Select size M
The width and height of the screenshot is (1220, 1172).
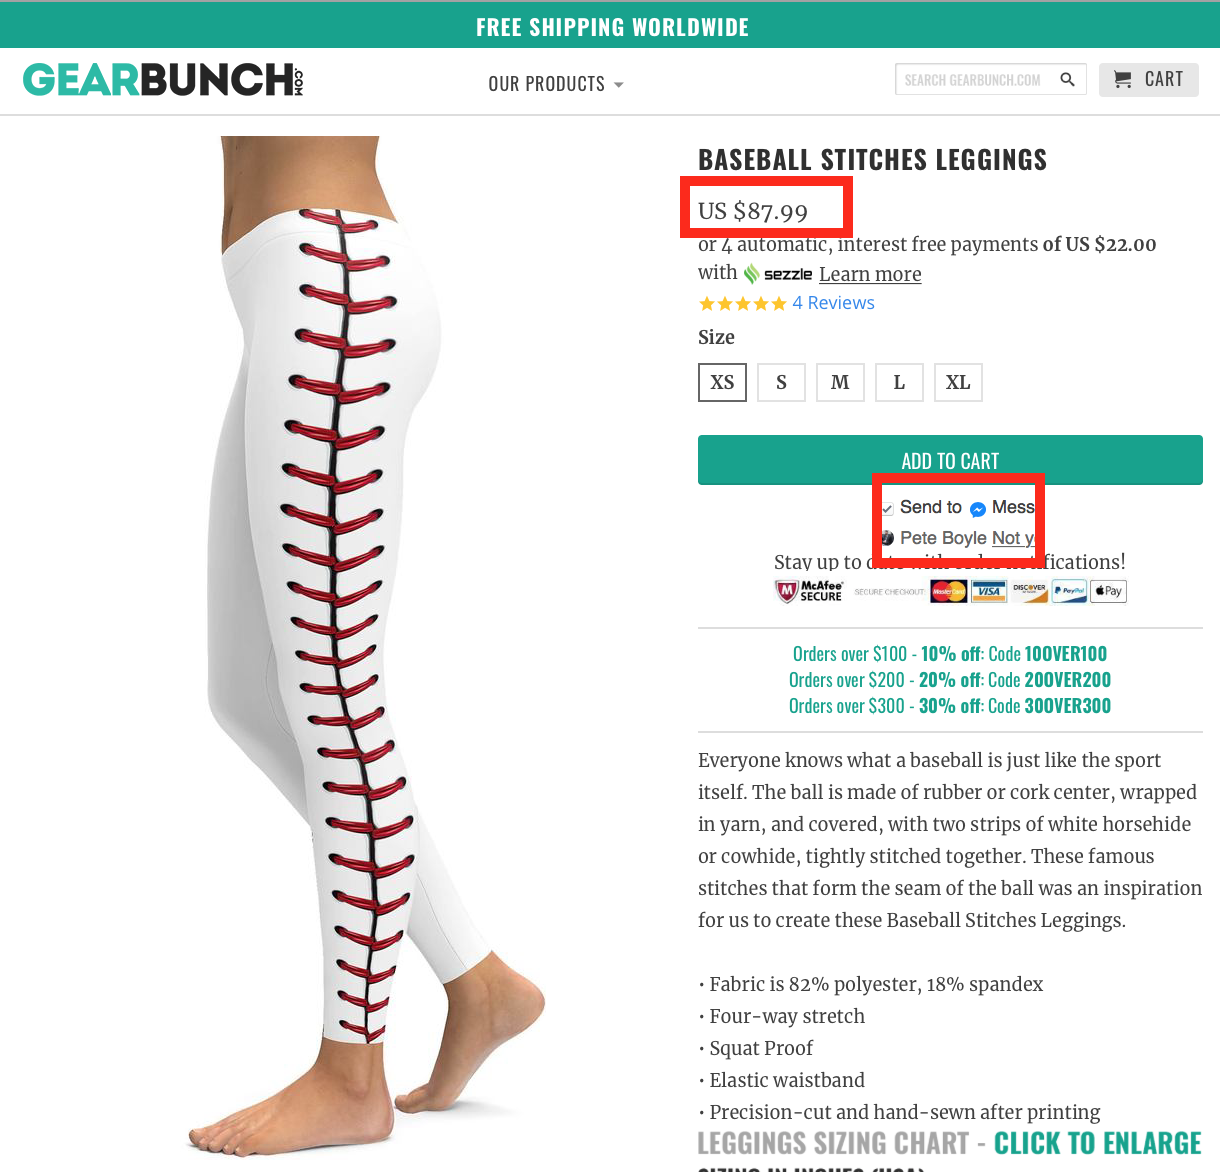point(840,382)
